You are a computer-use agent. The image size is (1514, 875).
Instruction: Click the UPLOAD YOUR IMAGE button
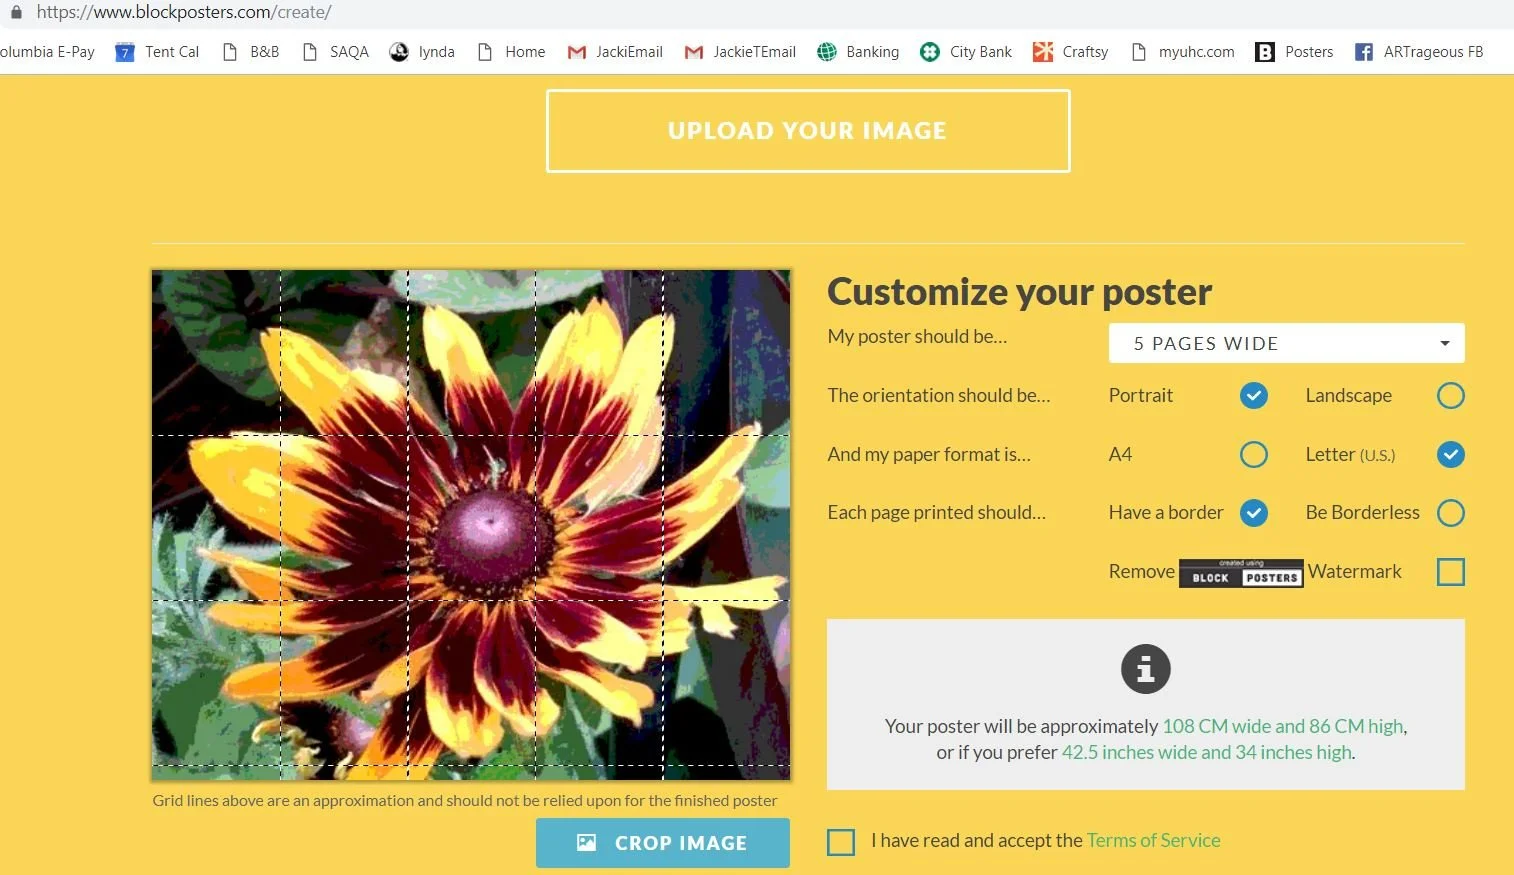tap(808, 131)
